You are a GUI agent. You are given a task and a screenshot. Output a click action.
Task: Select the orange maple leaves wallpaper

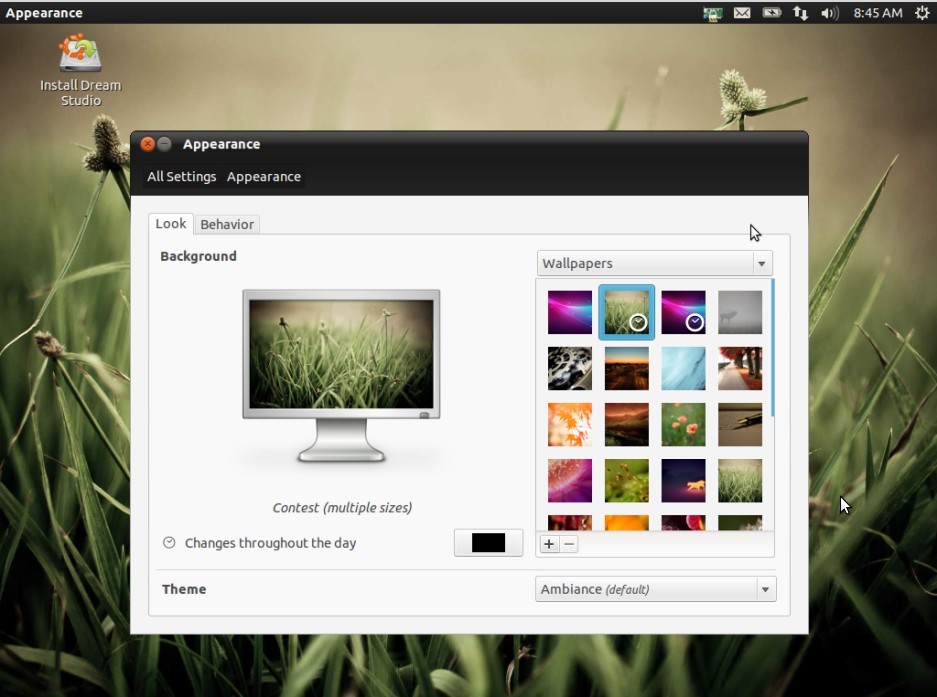(569, 424)
